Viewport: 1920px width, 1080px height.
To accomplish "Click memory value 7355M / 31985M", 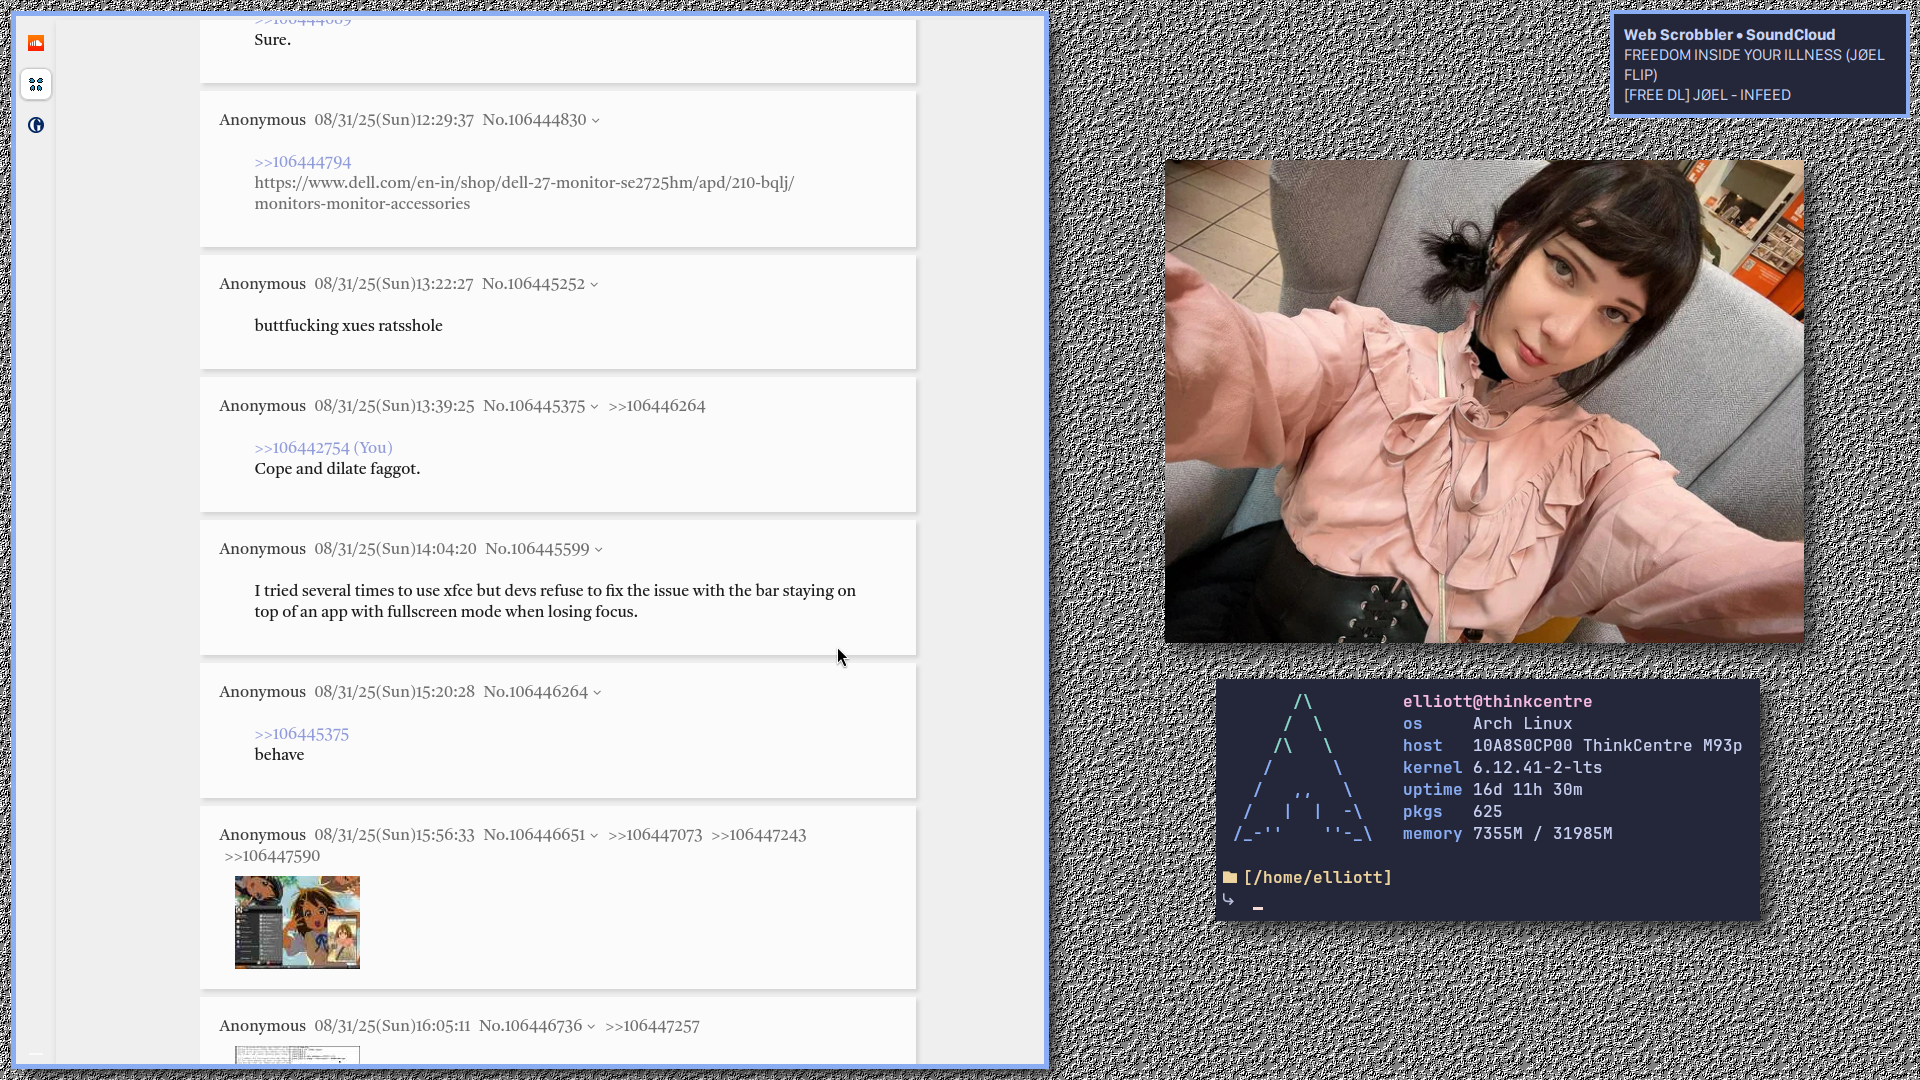I will tap(1542, 834).
